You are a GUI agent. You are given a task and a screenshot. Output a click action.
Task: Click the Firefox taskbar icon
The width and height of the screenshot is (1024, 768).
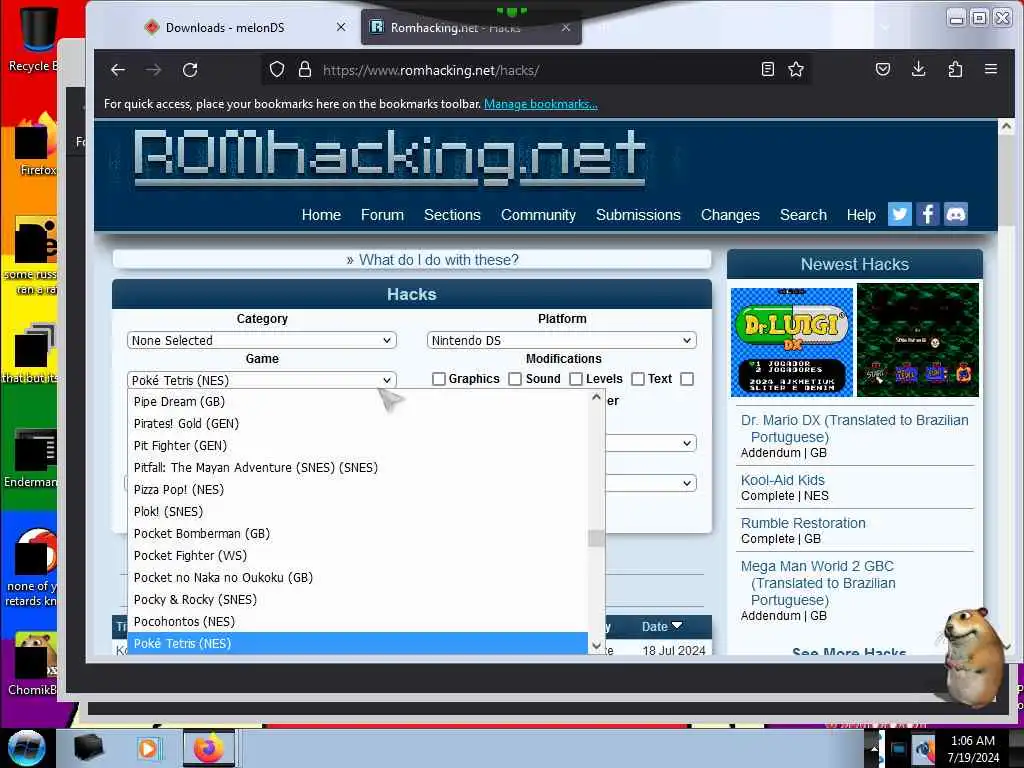[x=208, y=748]
